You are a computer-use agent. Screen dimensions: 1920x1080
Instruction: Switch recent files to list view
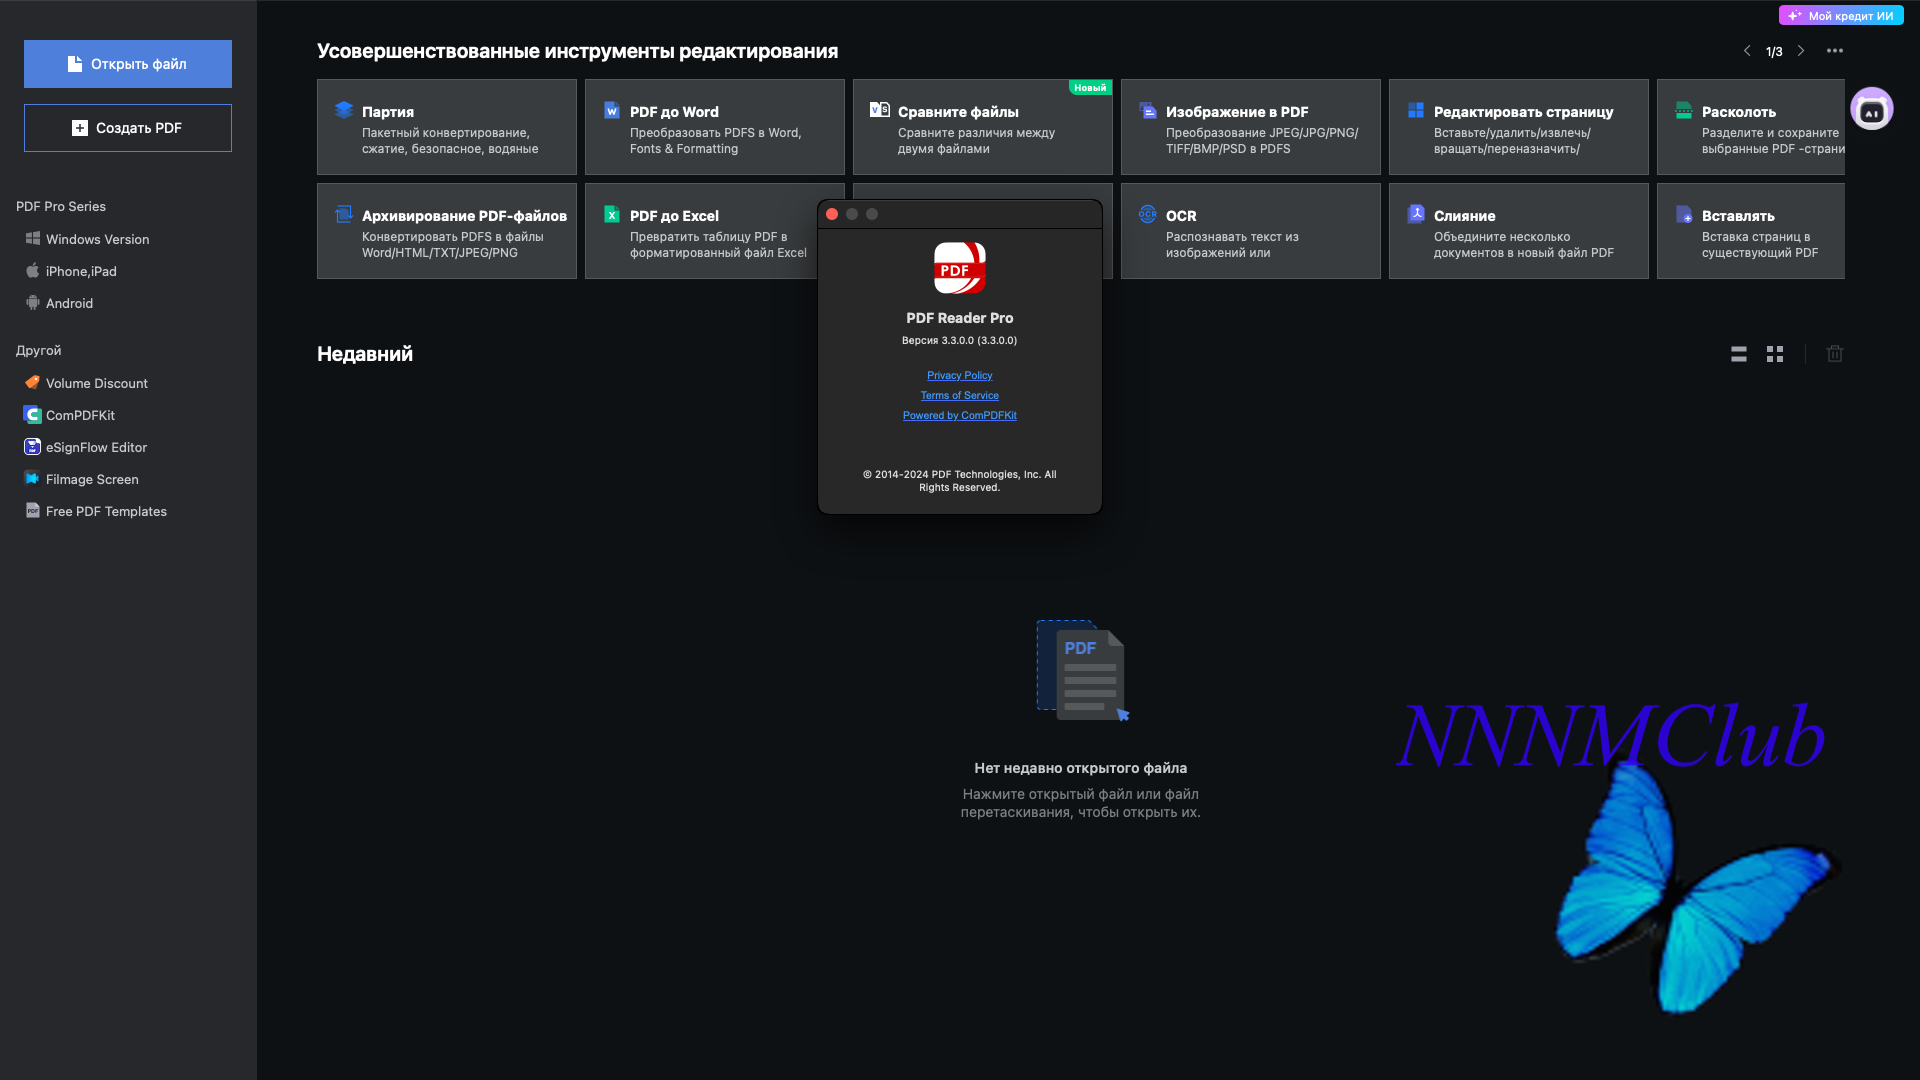pyautogui.click(x=1739, y=354)
